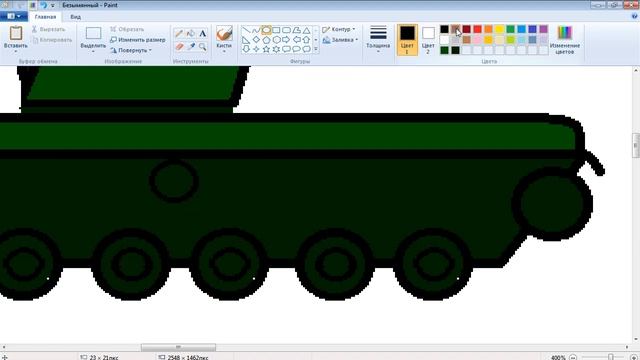
Task: Choose the Right triangle shape
Action: [x=246, y=40]
